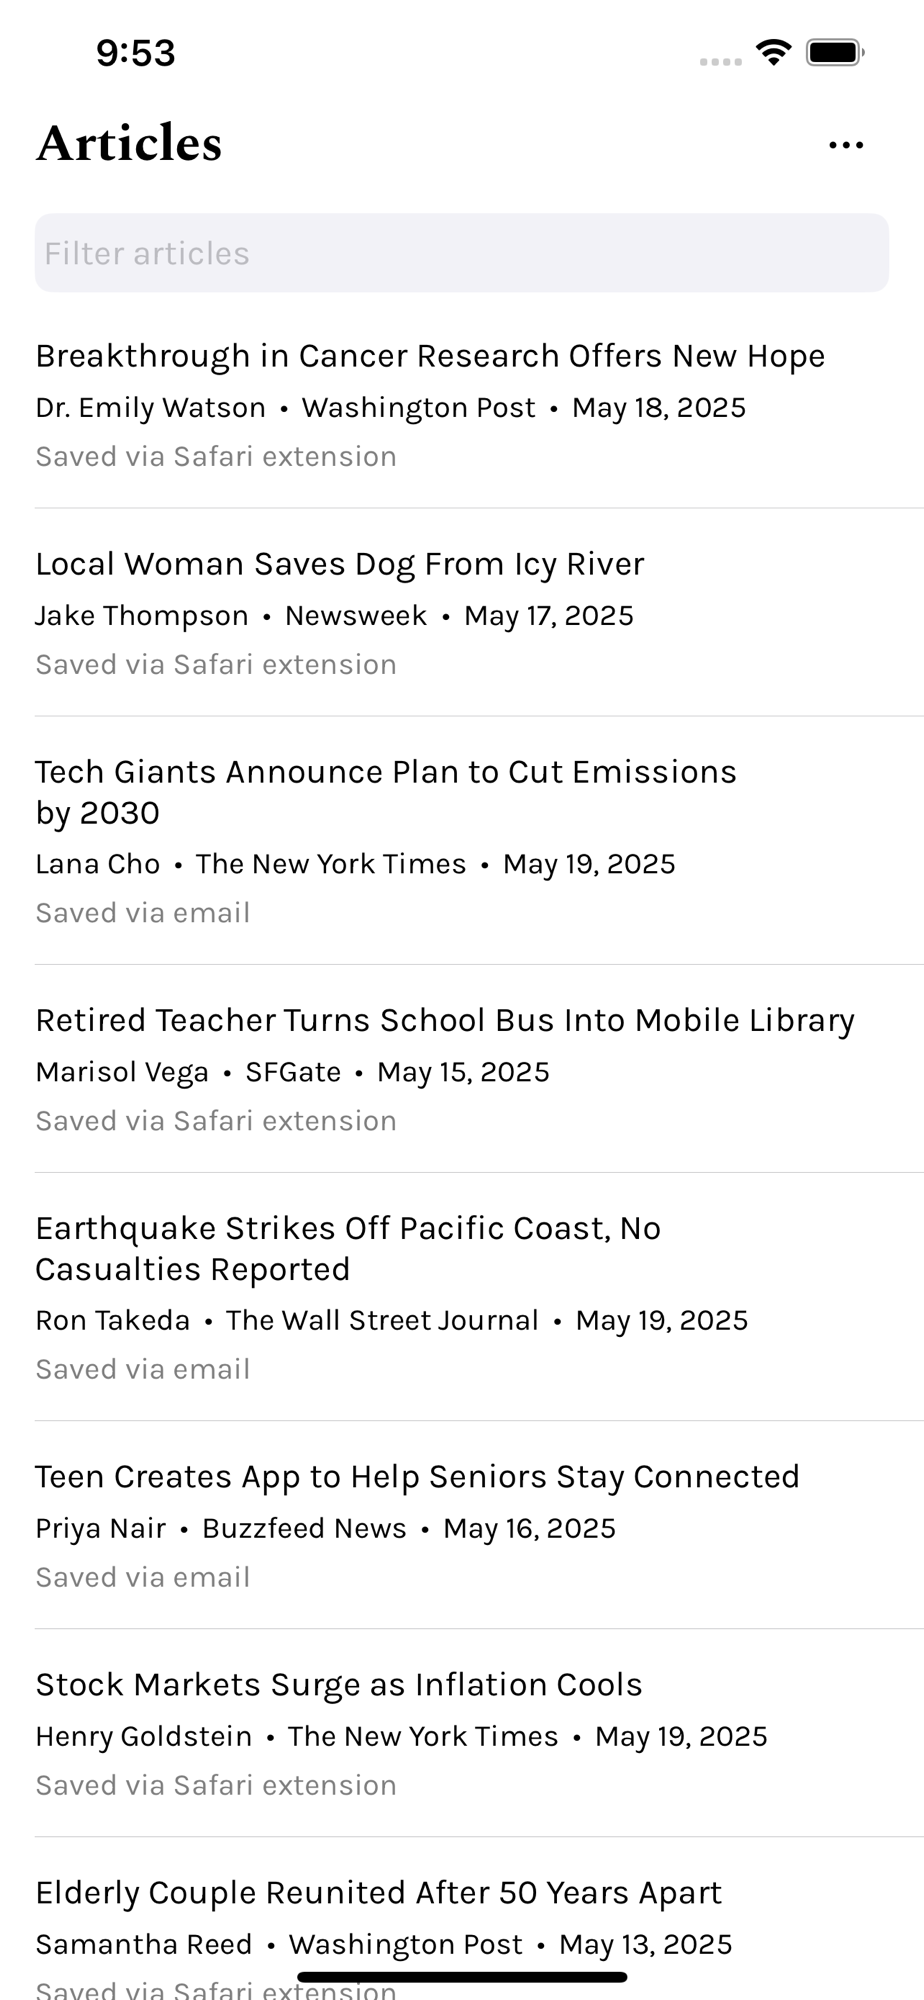Open Earthquake Strikes Off Pacific Coast article
This screenshot has height=2000, width=924.
pos(462,1297)
